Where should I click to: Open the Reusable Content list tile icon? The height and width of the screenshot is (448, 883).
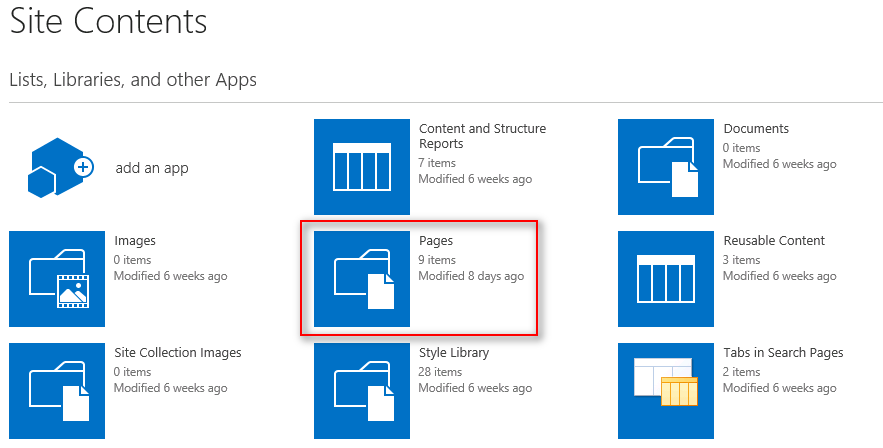point(666,279)
